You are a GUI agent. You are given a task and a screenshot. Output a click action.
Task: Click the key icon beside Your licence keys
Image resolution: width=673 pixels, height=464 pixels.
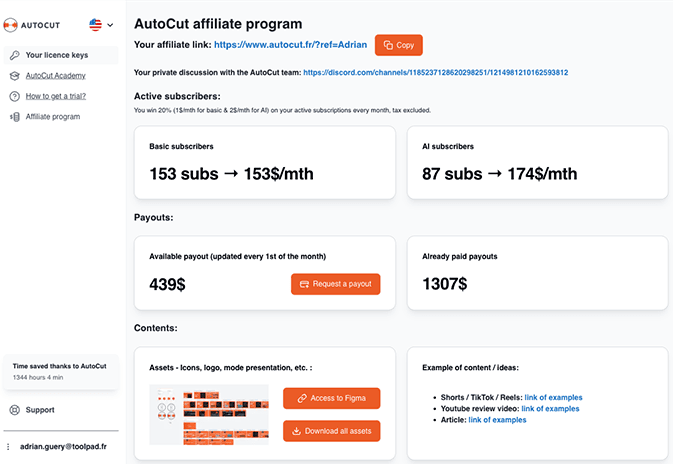15,55
